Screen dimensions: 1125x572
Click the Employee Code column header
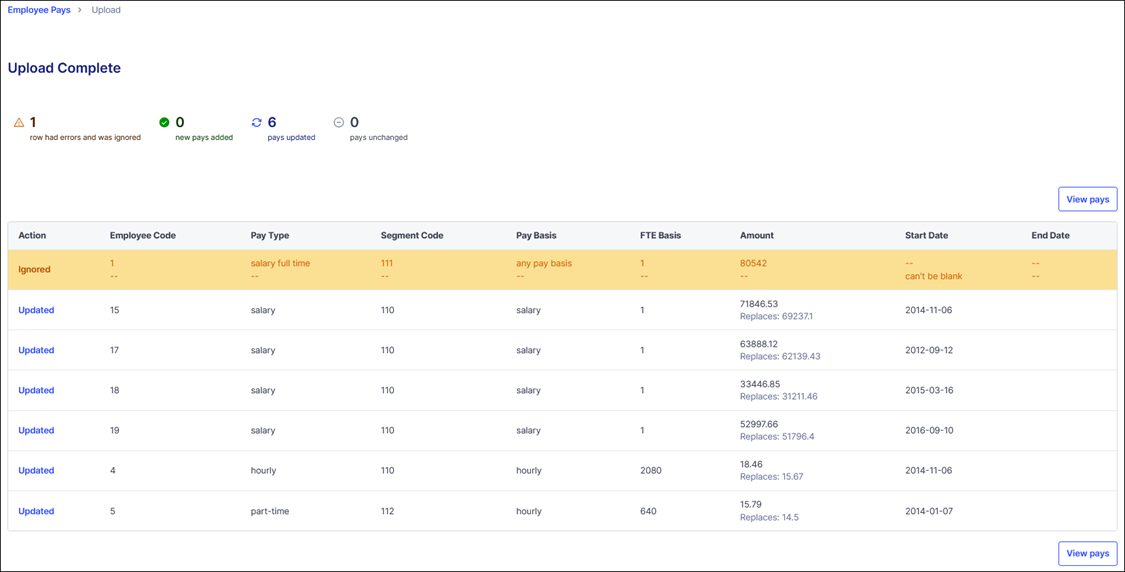coord(143,236)
